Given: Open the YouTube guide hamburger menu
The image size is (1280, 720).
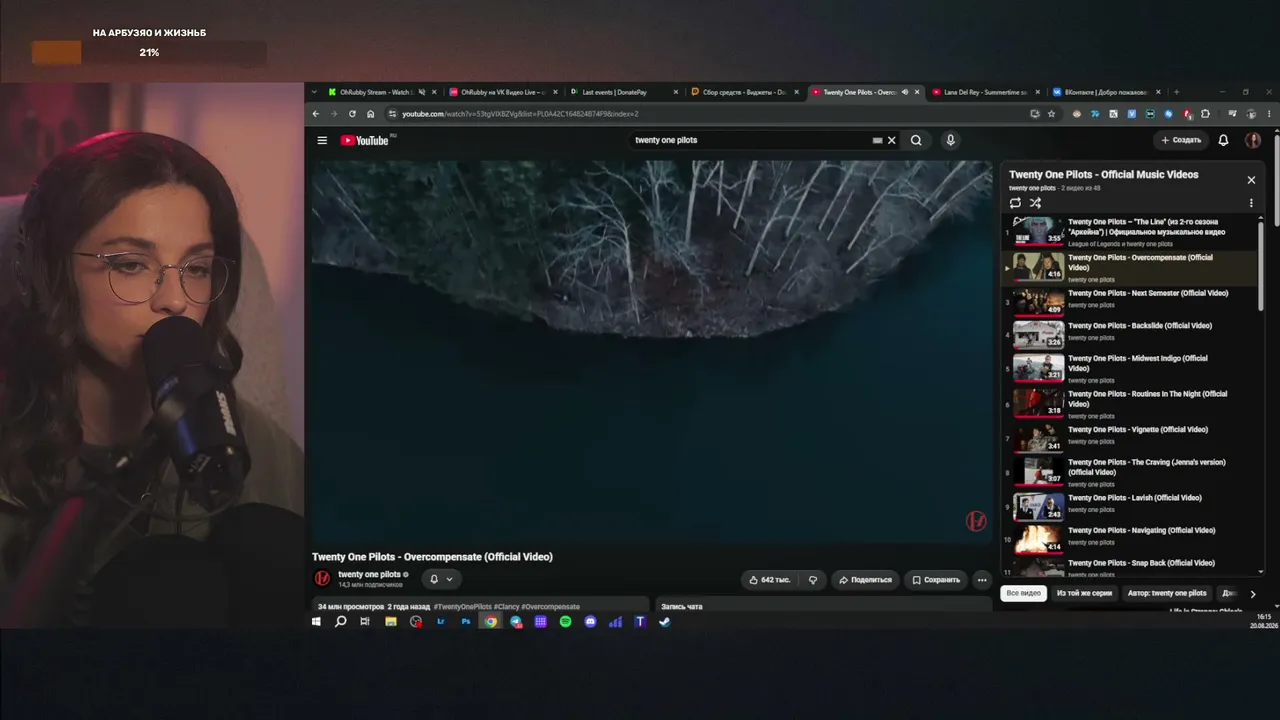Looking at the screenshot, I should click(x=322, y=140).
